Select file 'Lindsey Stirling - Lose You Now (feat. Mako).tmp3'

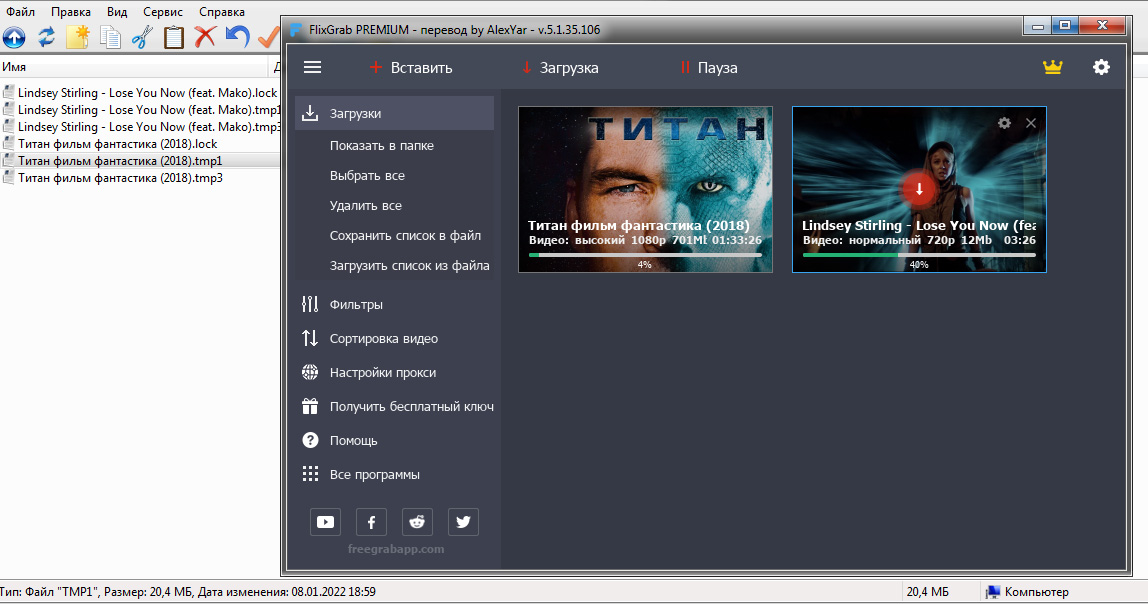pos(141,127)
